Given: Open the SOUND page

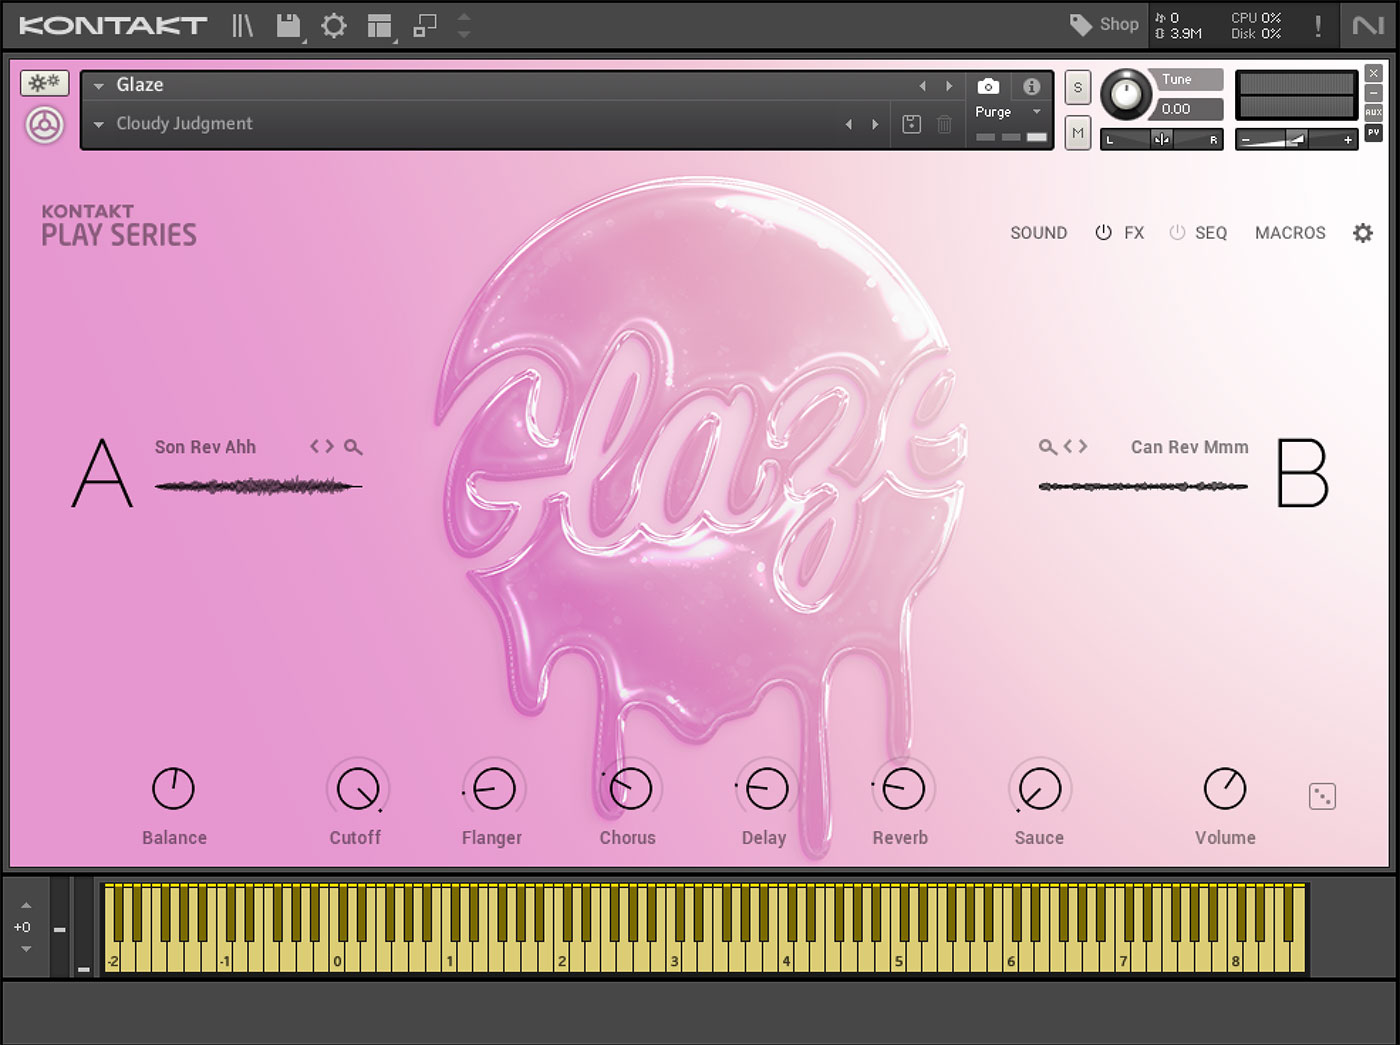Looking at the screenshot, I should pos(1038,233).
